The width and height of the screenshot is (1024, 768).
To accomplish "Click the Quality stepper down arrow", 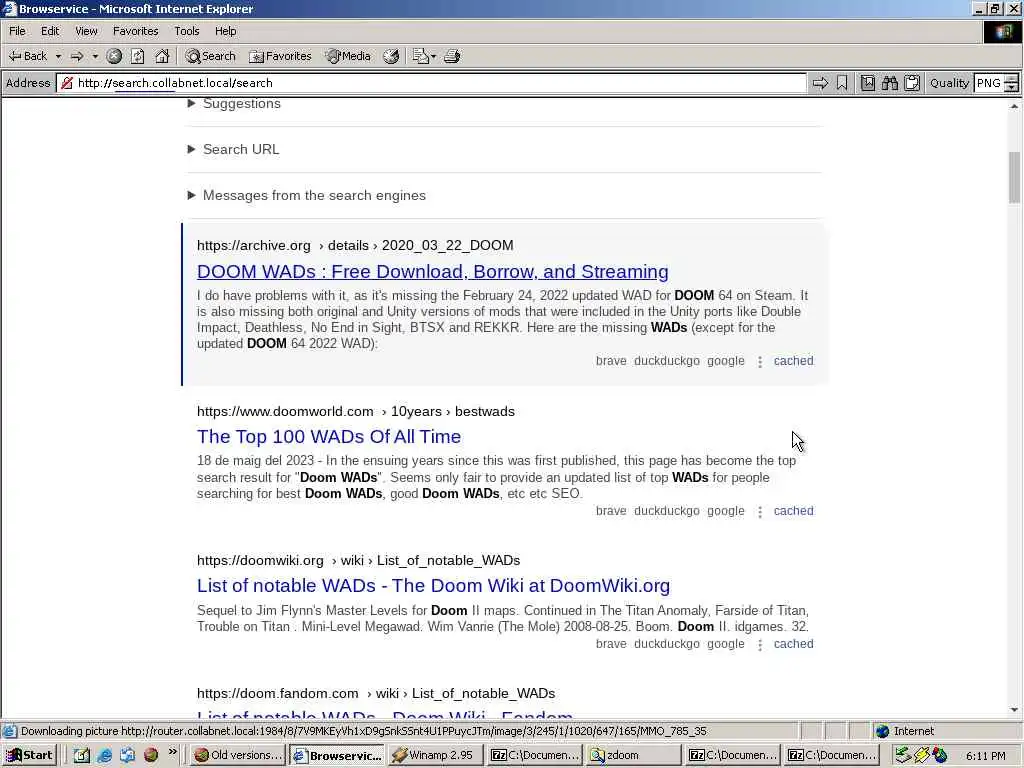I will [x=1012, y=88].
